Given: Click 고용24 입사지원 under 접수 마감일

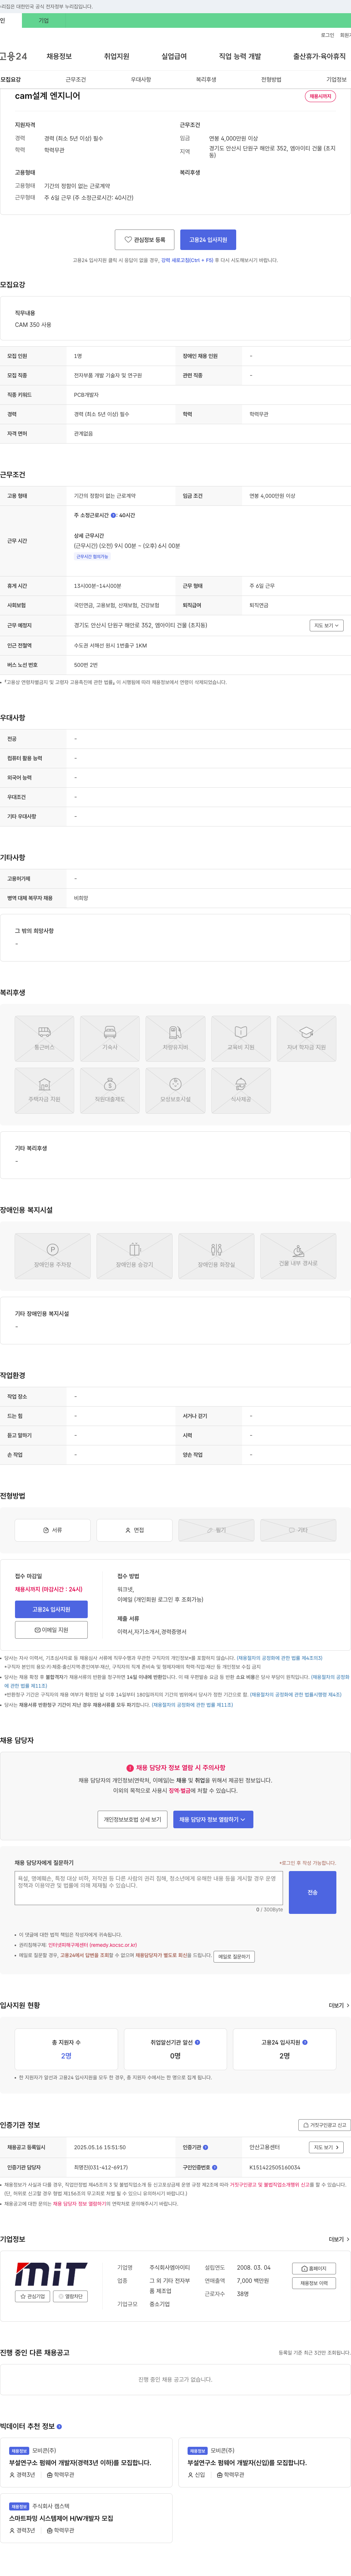Looking at the screenshot, I should point(51,1609).
